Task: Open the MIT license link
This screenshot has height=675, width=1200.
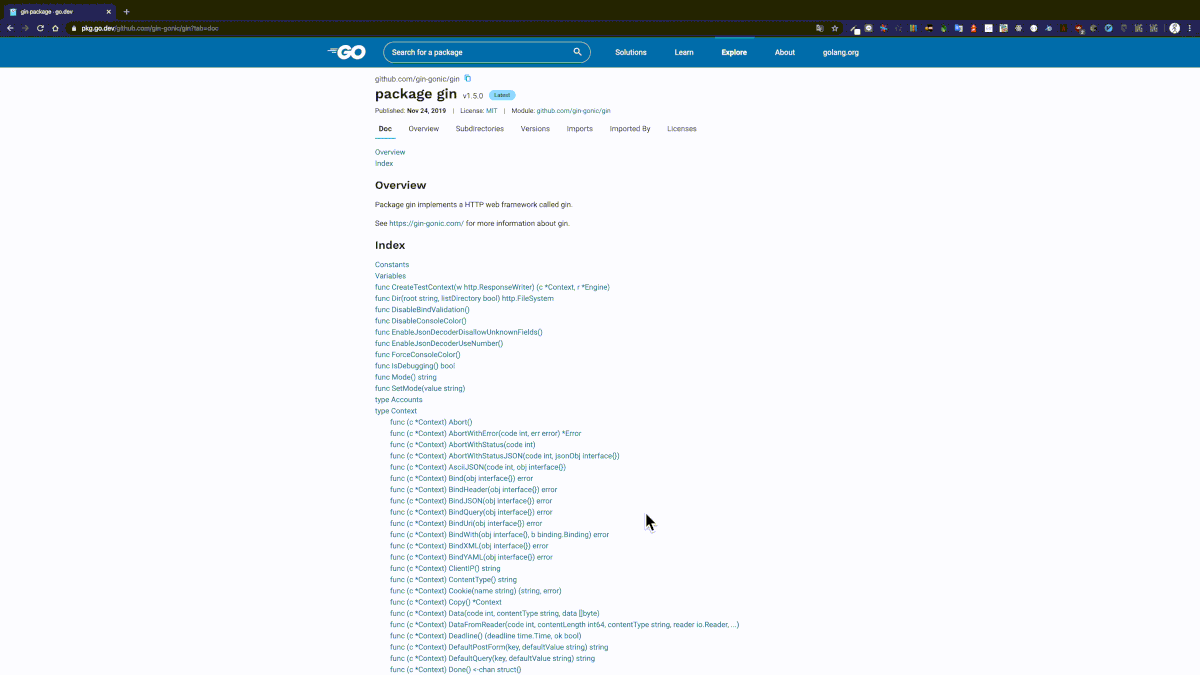Action: pyautogui.click(x=492, y=111)
